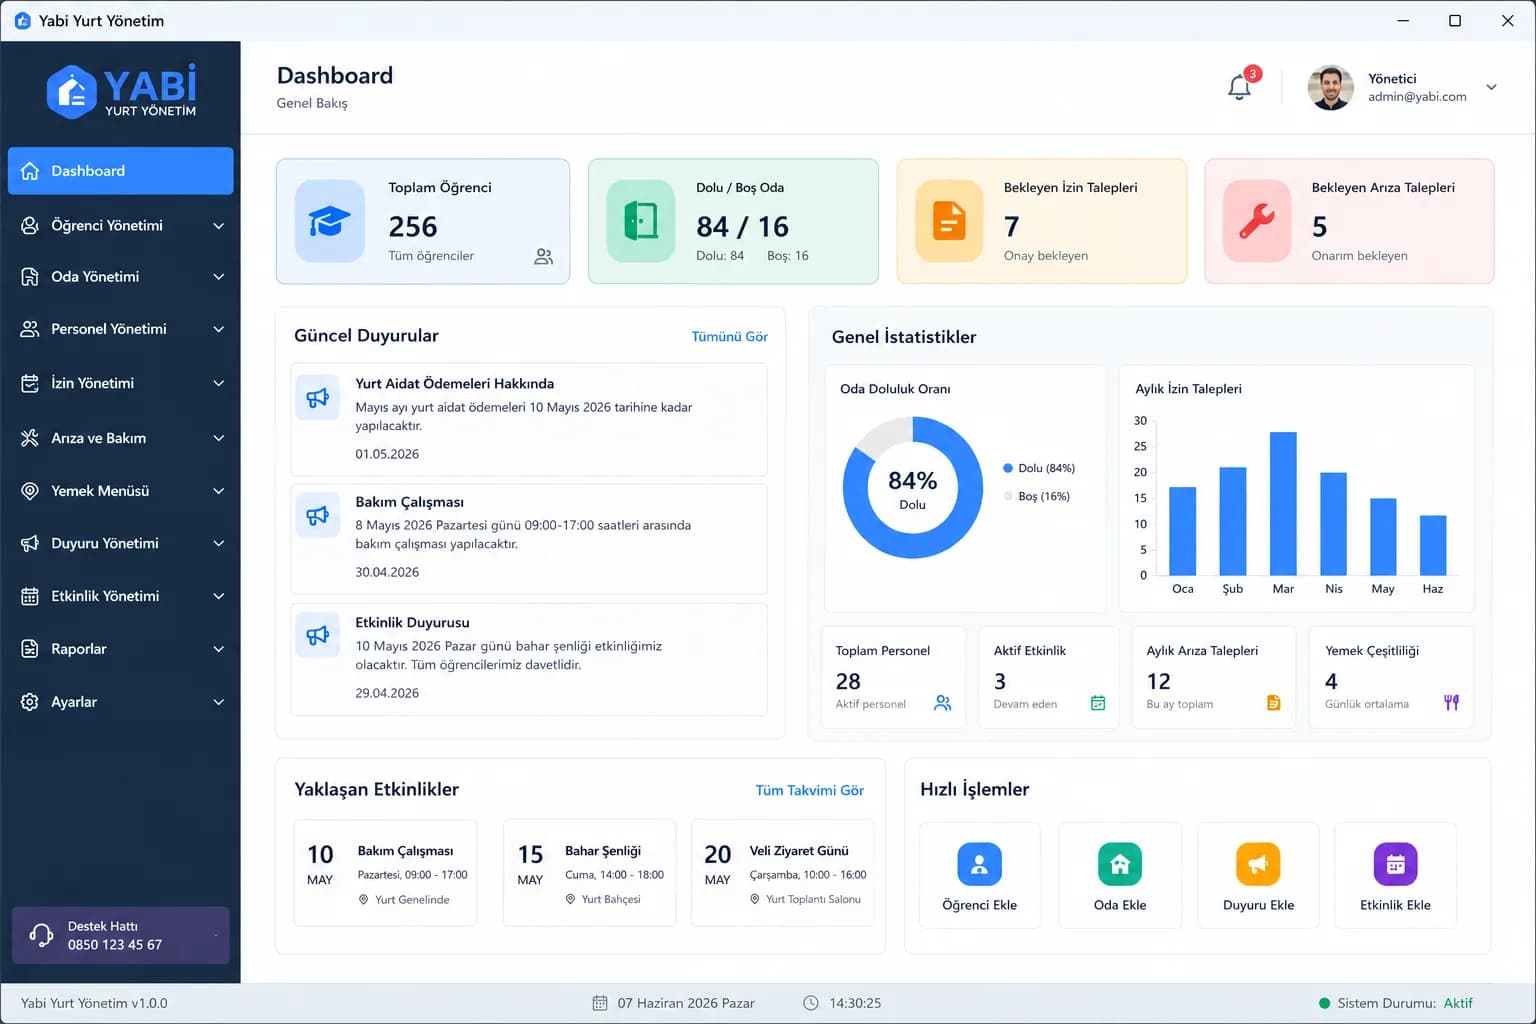Open the notification bell icon
This screenshot has height=1024, width=1536.
pos(1239,87)
